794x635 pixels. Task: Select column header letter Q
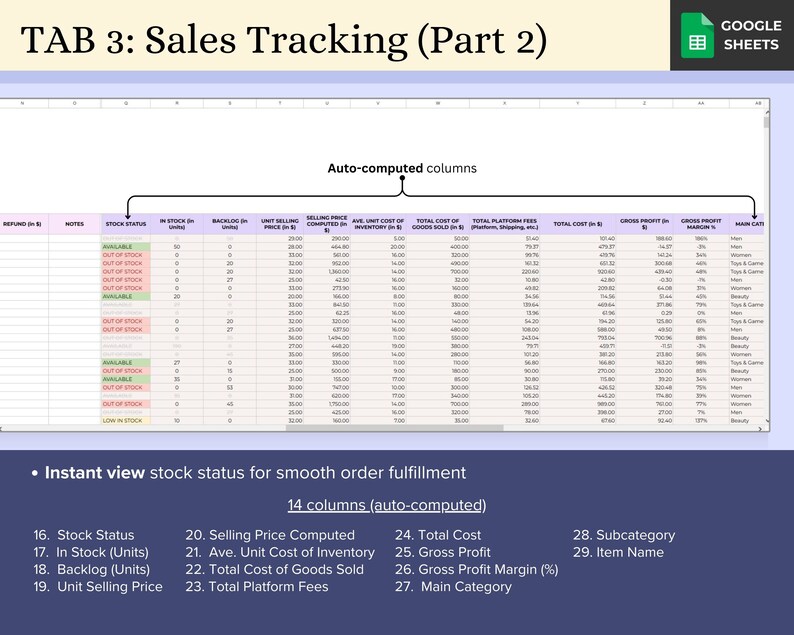click(x=126, y=103)
